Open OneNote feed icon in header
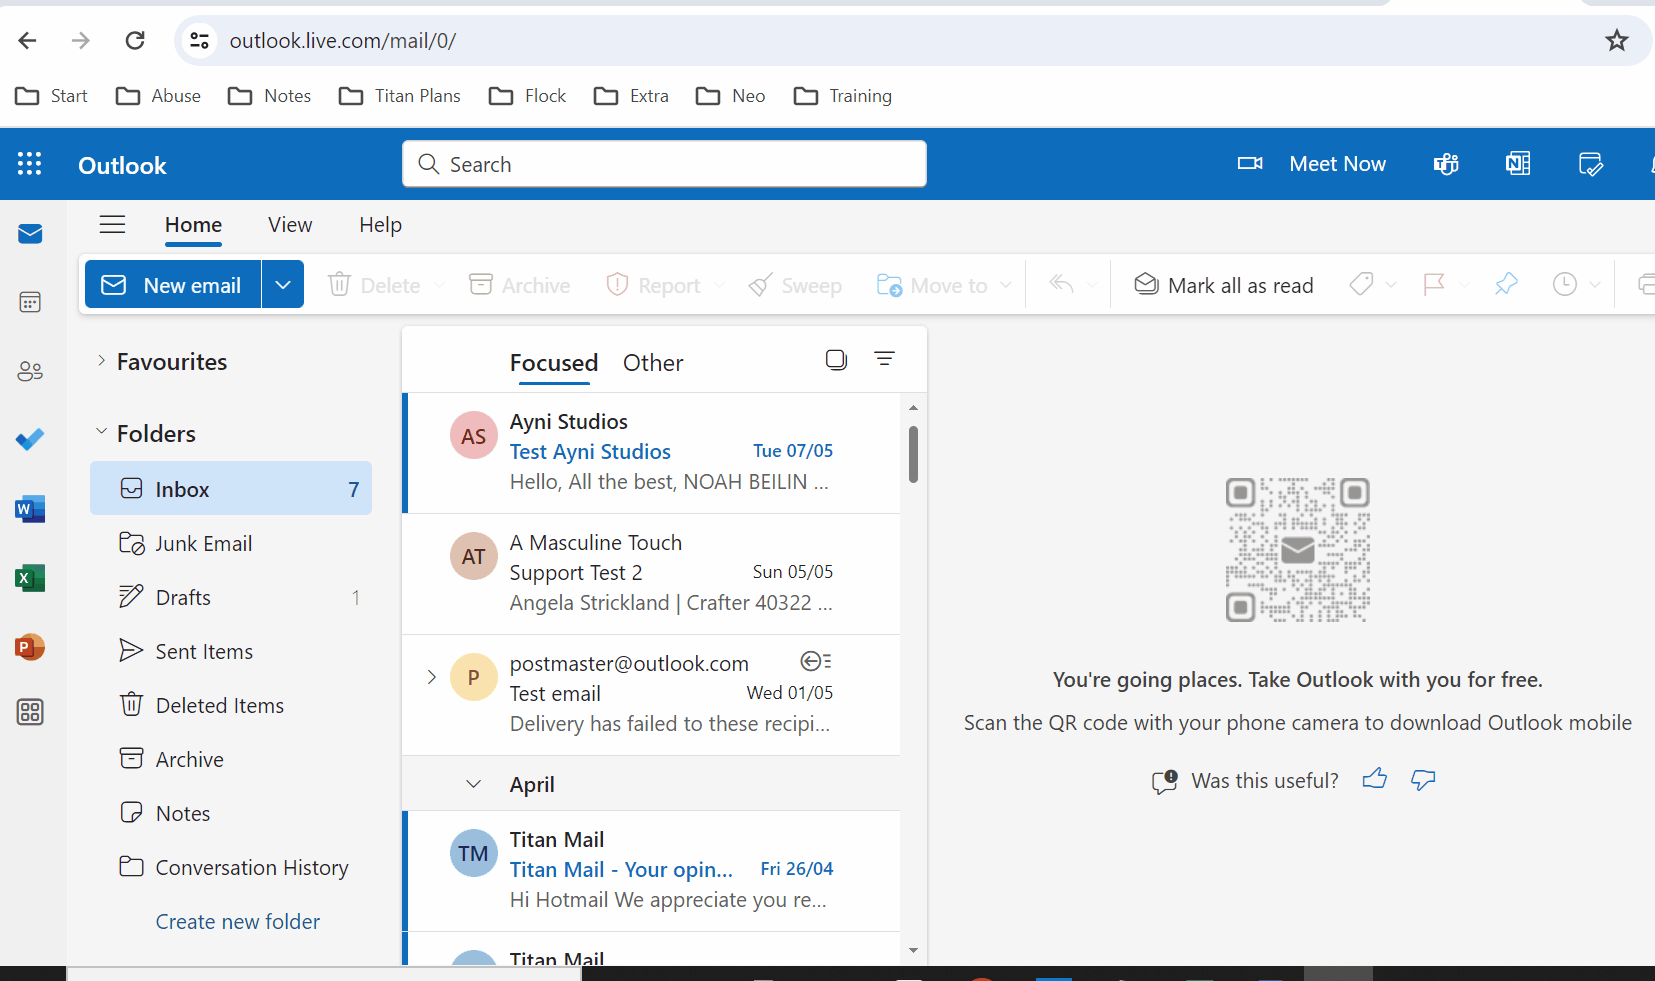Image resolution: width=1655 pixels, height=981 pixels. 1518,164
